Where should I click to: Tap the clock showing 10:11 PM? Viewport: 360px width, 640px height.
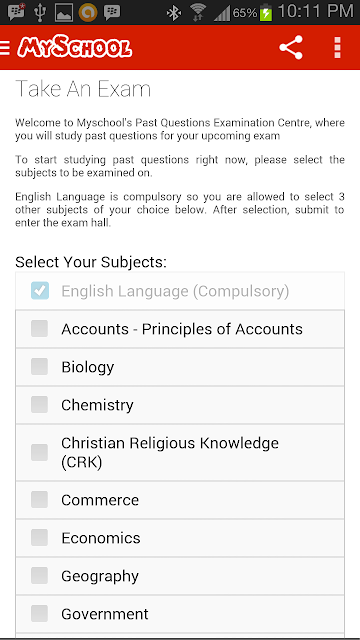click(x=316, y=12)
